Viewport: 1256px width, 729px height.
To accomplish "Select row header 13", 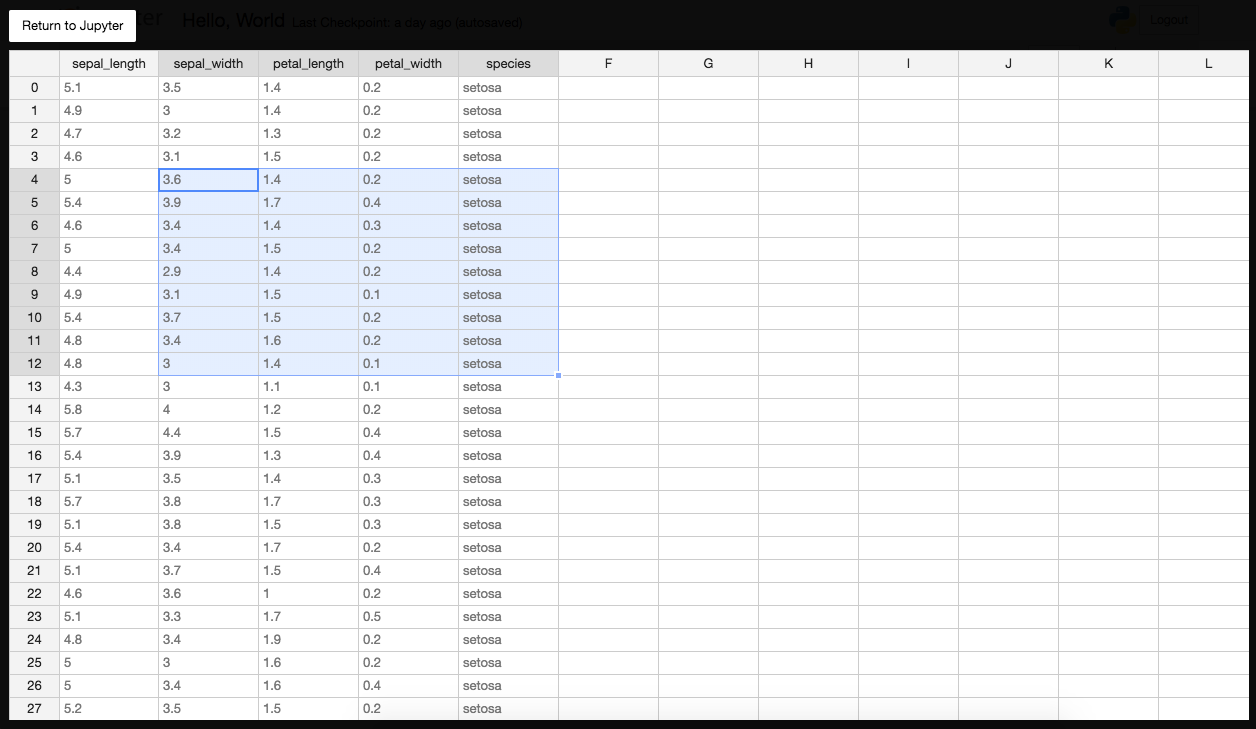I will click(34, 387).
